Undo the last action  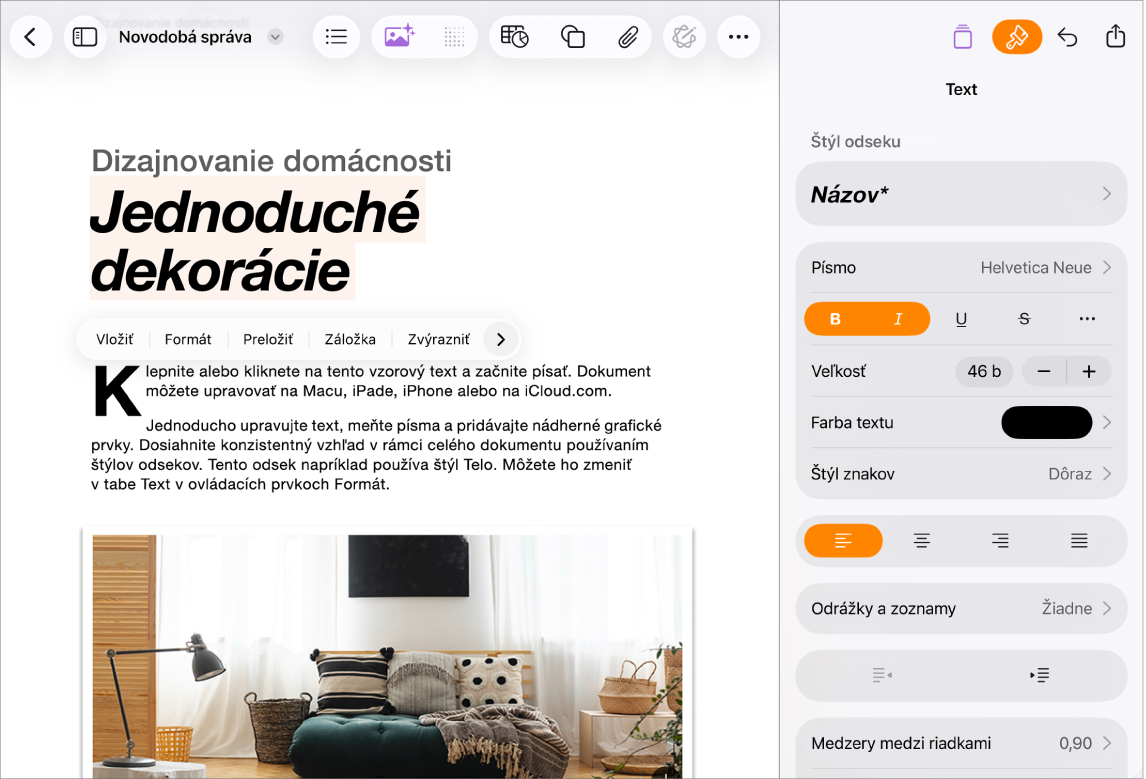click(1067, 37)
